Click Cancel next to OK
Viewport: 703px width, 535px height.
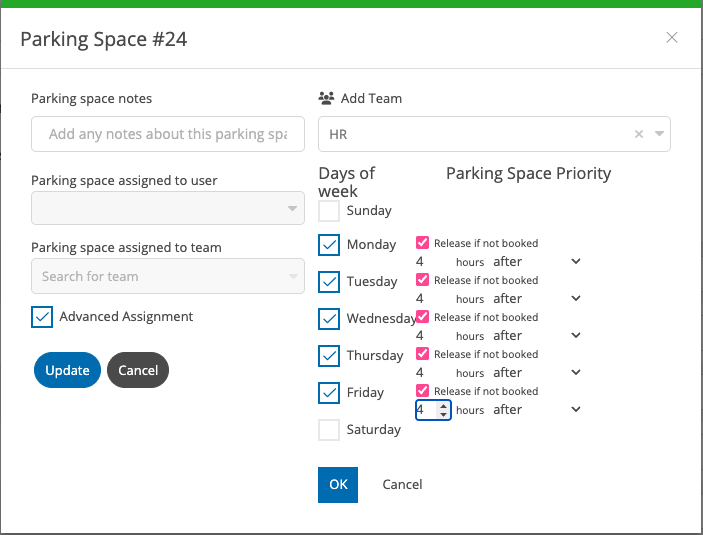(x=402, y=485)
